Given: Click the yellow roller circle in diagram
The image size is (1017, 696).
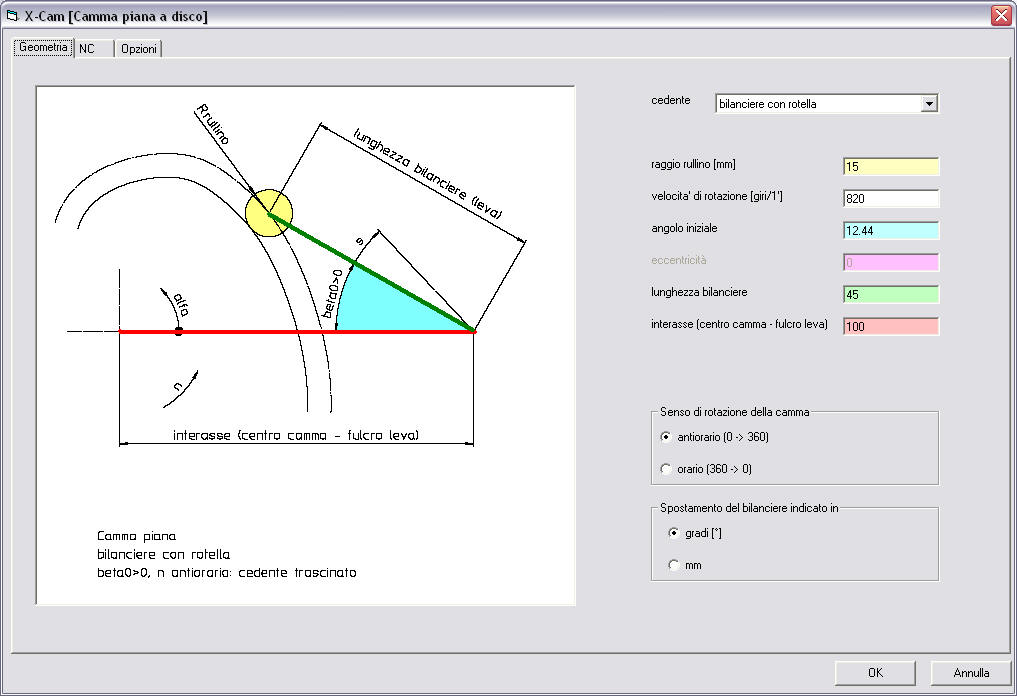Looking at the screenshot, I should [x=269, y=213].
